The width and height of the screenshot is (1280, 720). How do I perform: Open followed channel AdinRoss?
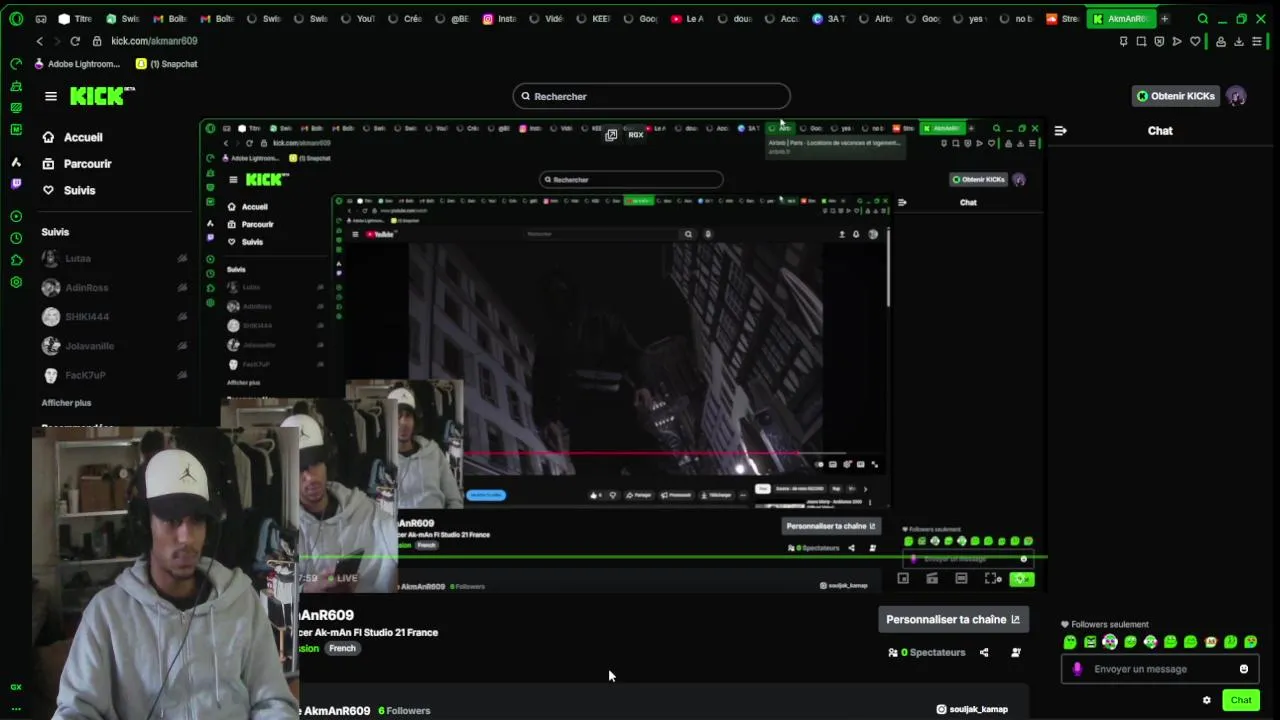click(115, 287)
